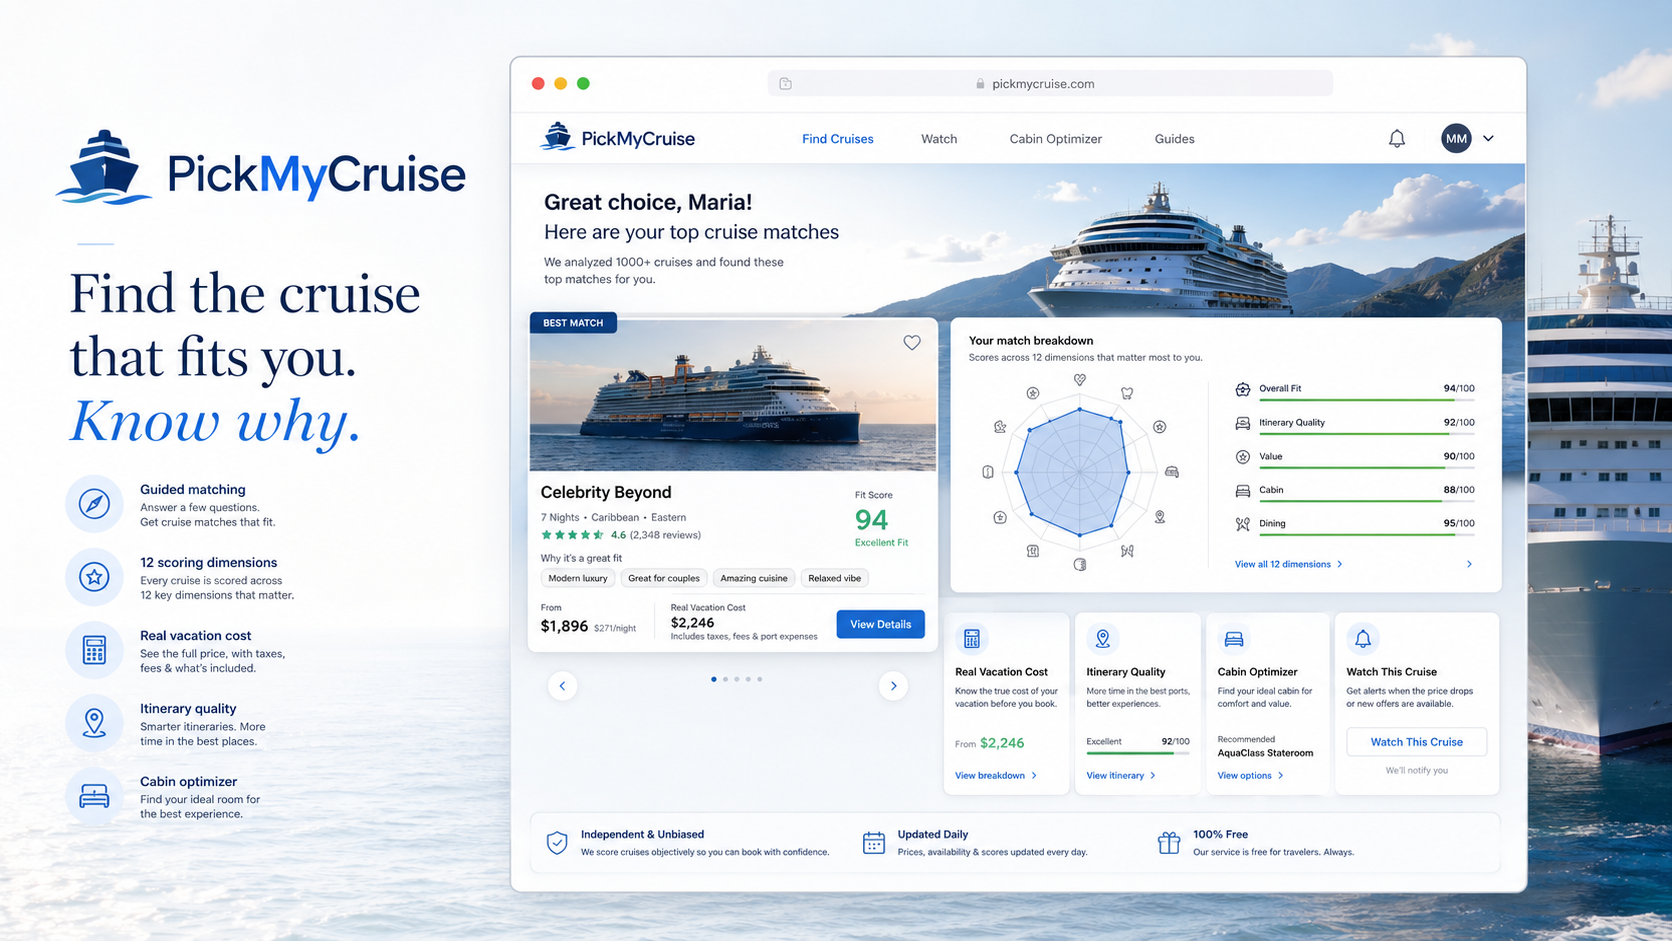
Task: Click the View Details button
Action: click(880, 624)
